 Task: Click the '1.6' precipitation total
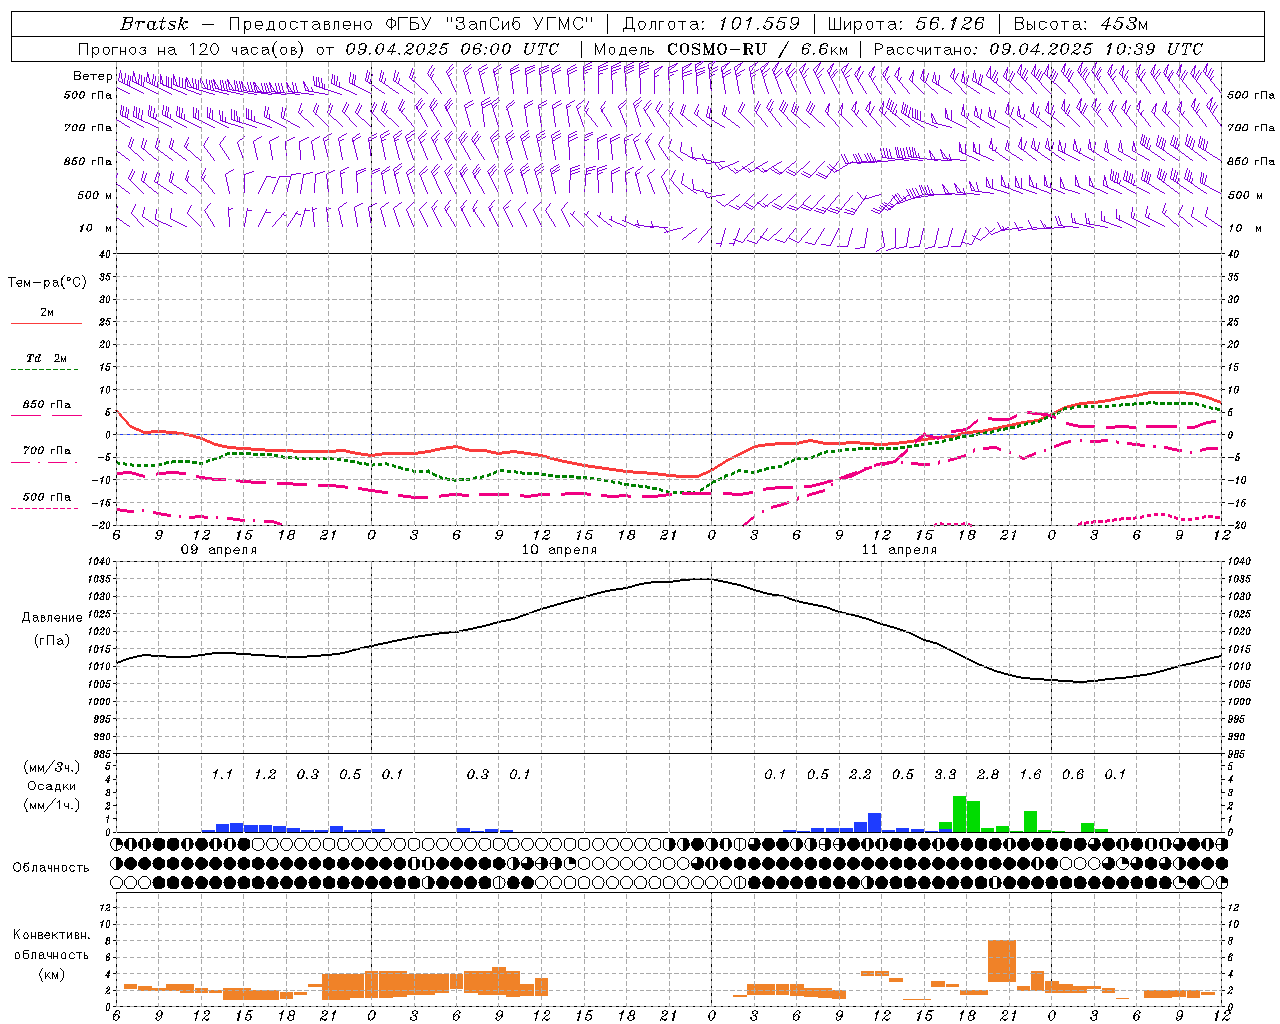click(1030, 774)
